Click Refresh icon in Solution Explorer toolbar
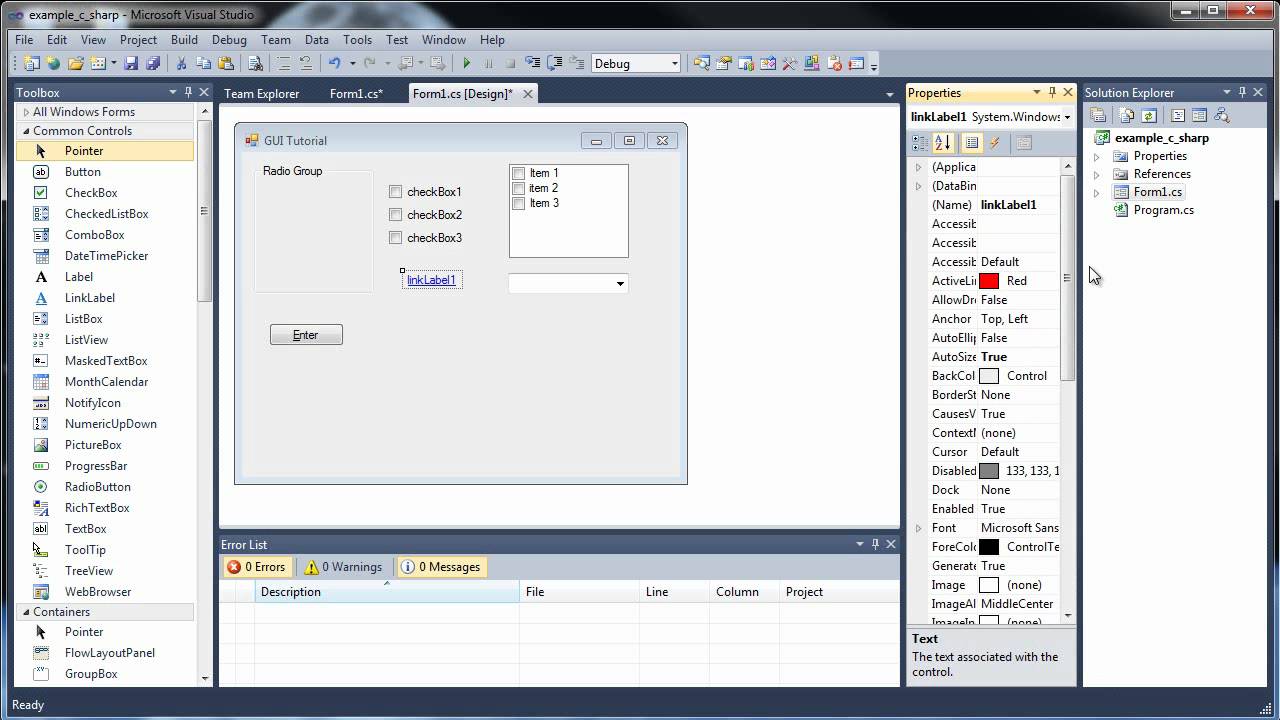Image resolution: width=1280 pixels, height=720 pixels. [1149, 115]
